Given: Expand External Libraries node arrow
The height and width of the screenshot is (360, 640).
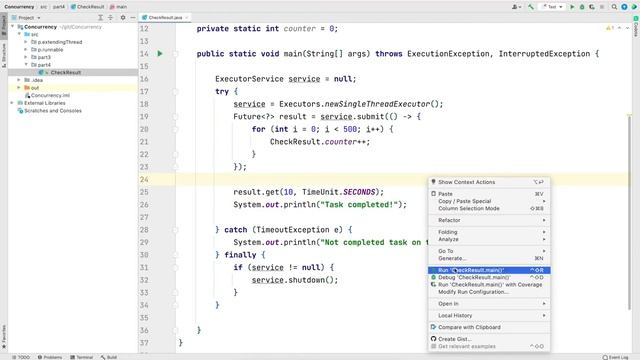Looking at the screenshot, I should click(13, 103).
